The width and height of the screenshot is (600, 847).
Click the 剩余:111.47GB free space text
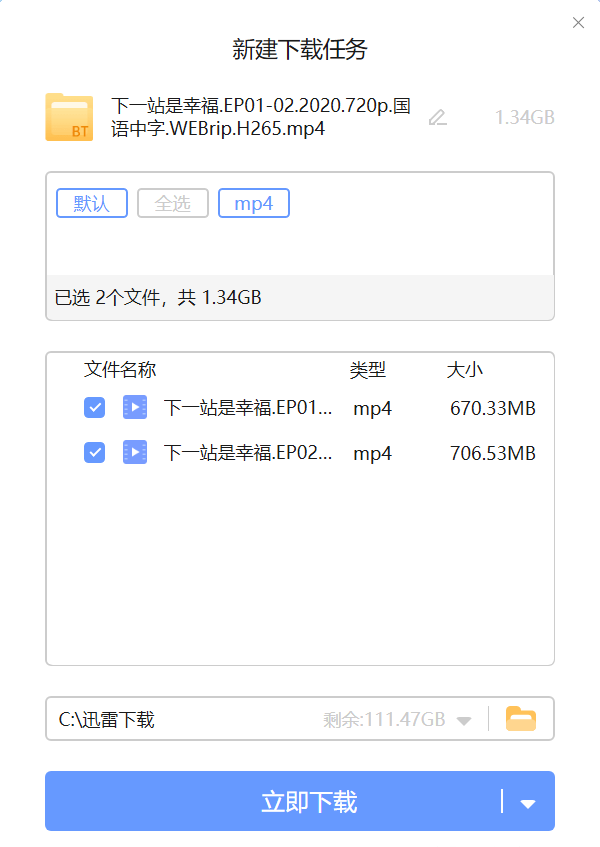click(x=384, y=720)
